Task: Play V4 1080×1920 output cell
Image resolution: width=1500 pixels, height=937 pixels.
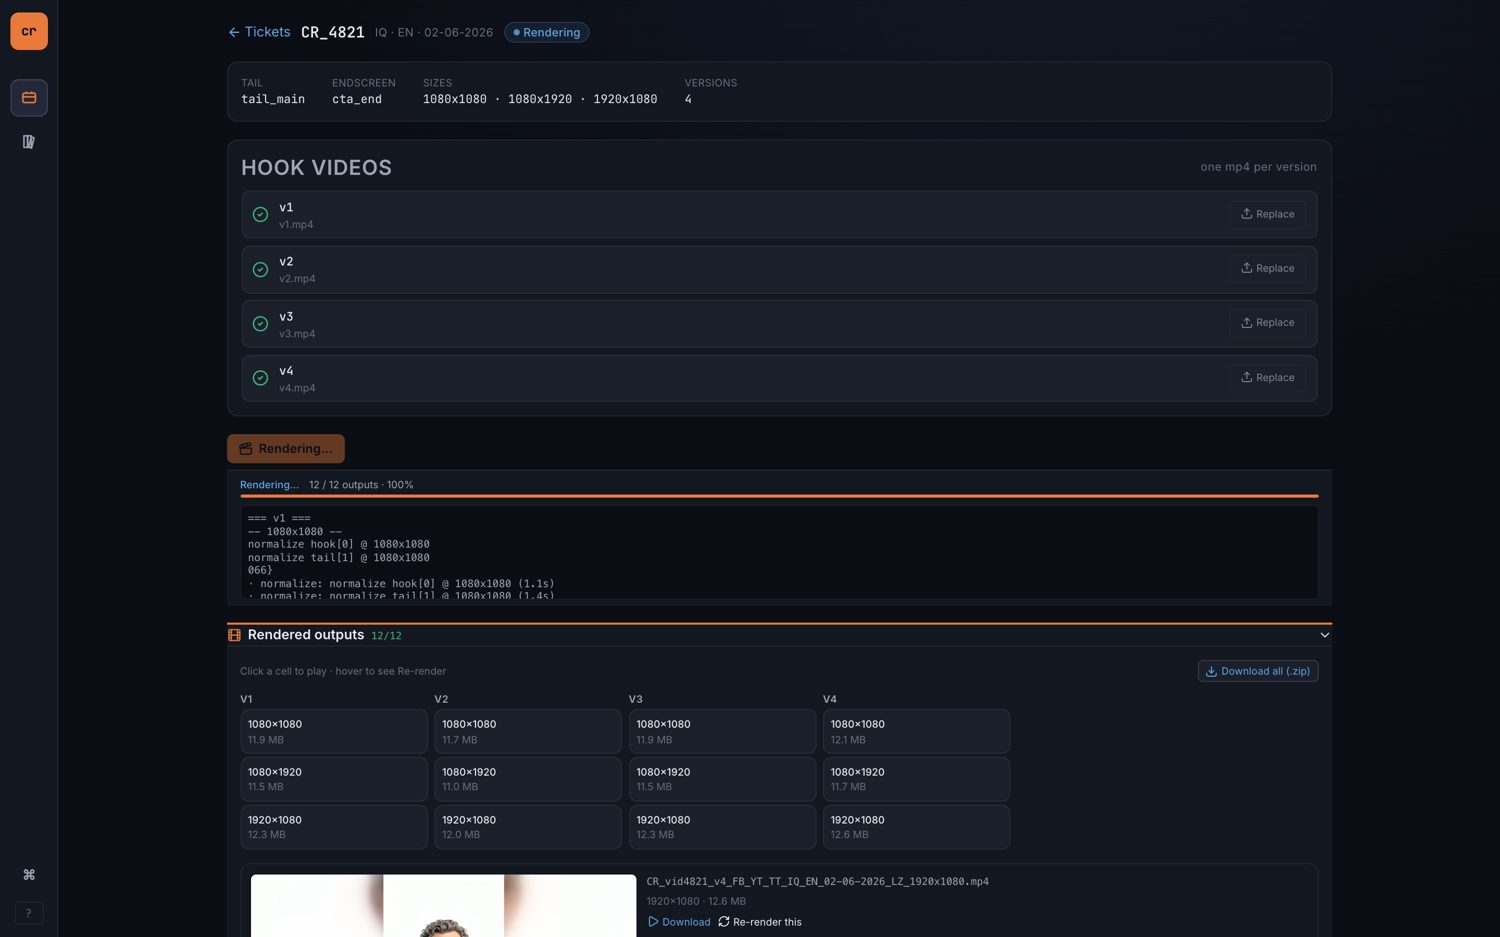Action: 916,779
